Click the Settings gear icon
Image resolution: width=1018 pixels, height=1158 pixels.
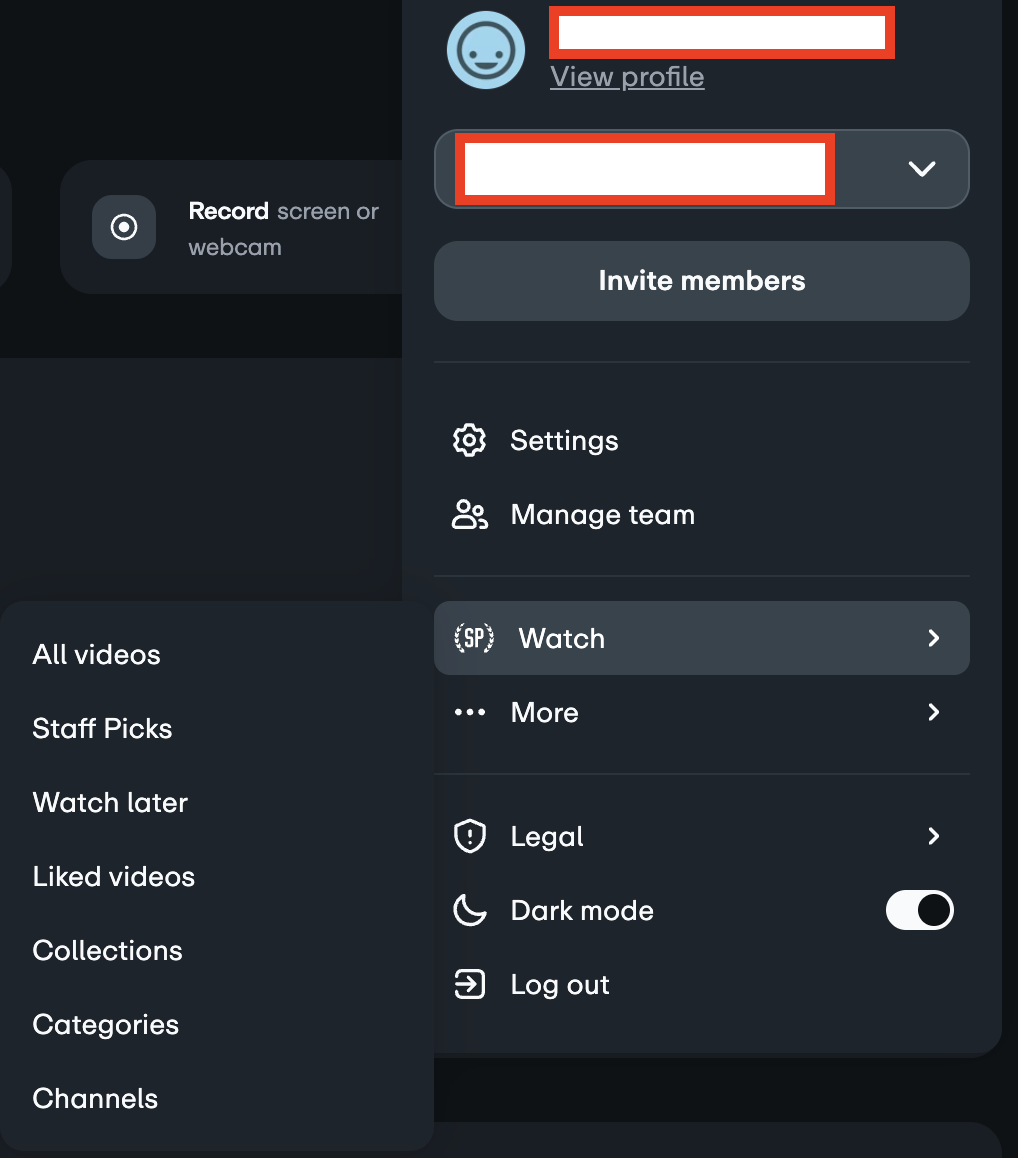[469, 441]
